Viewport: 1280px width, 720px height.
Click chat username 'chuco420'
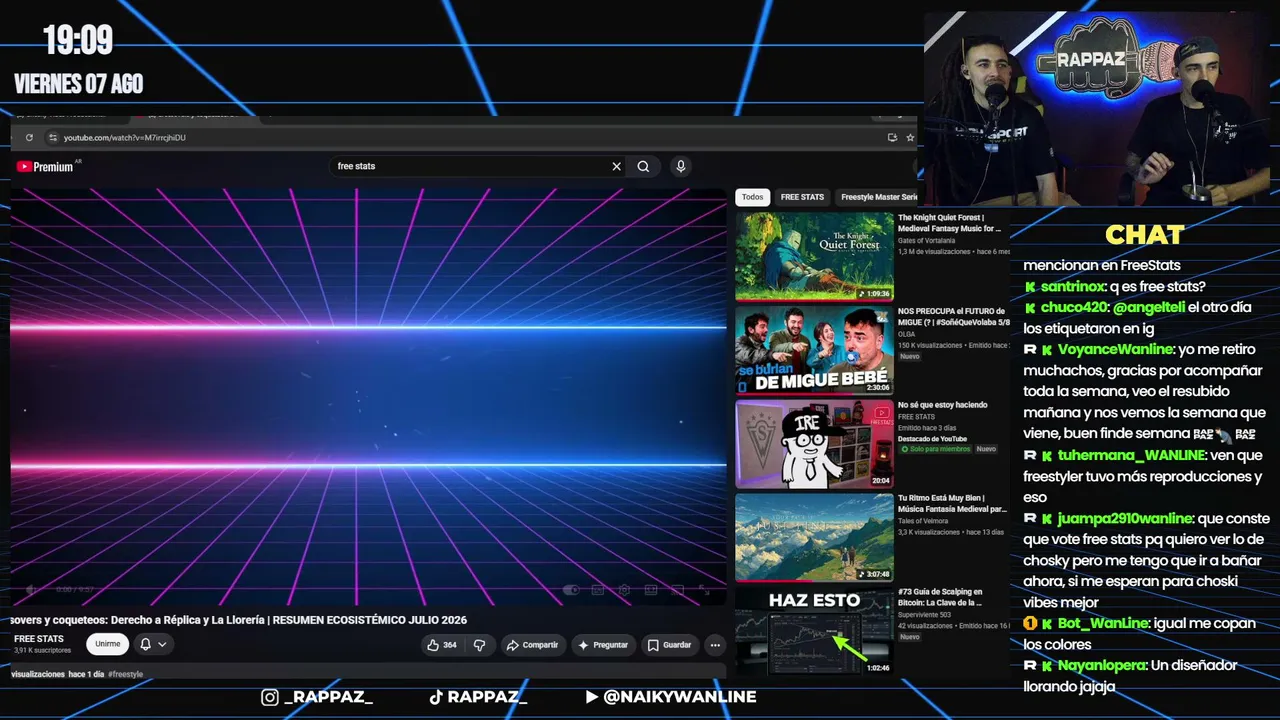point(1073,308)
